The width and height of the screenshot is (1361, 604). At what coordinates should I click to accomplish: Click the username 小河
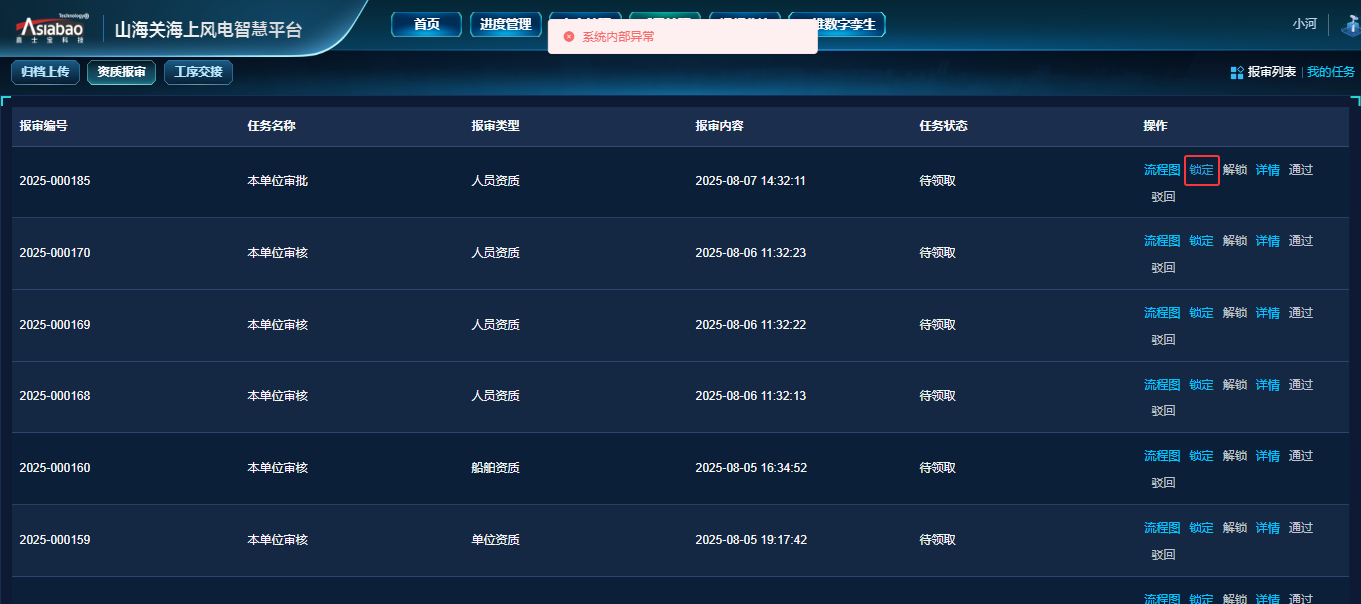1304,24
